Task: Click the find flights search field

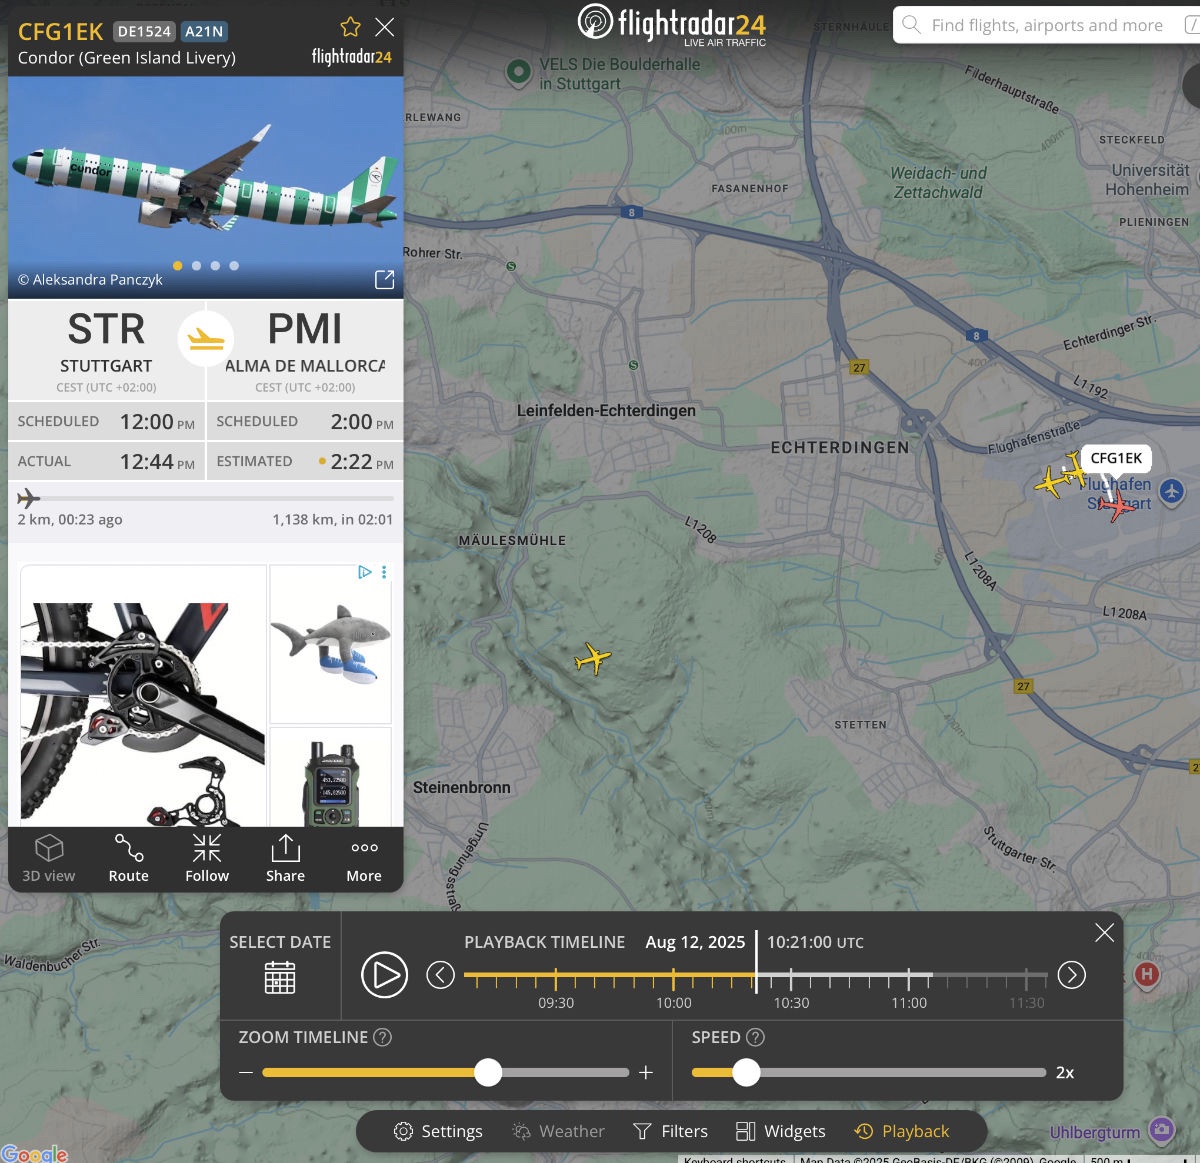Action: 1045,25
